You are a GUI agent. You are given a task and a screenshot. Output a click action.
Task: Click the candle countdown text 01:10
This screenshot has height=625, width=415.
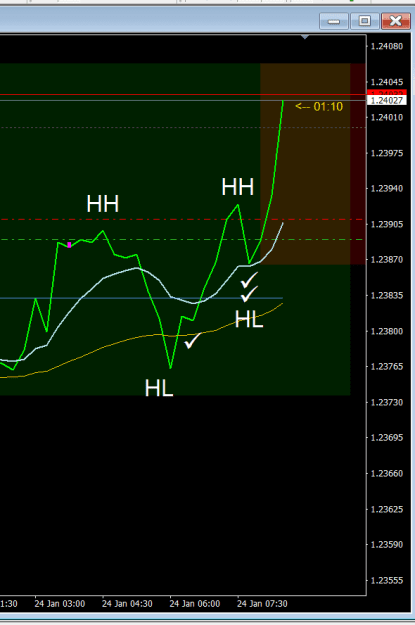328,107
